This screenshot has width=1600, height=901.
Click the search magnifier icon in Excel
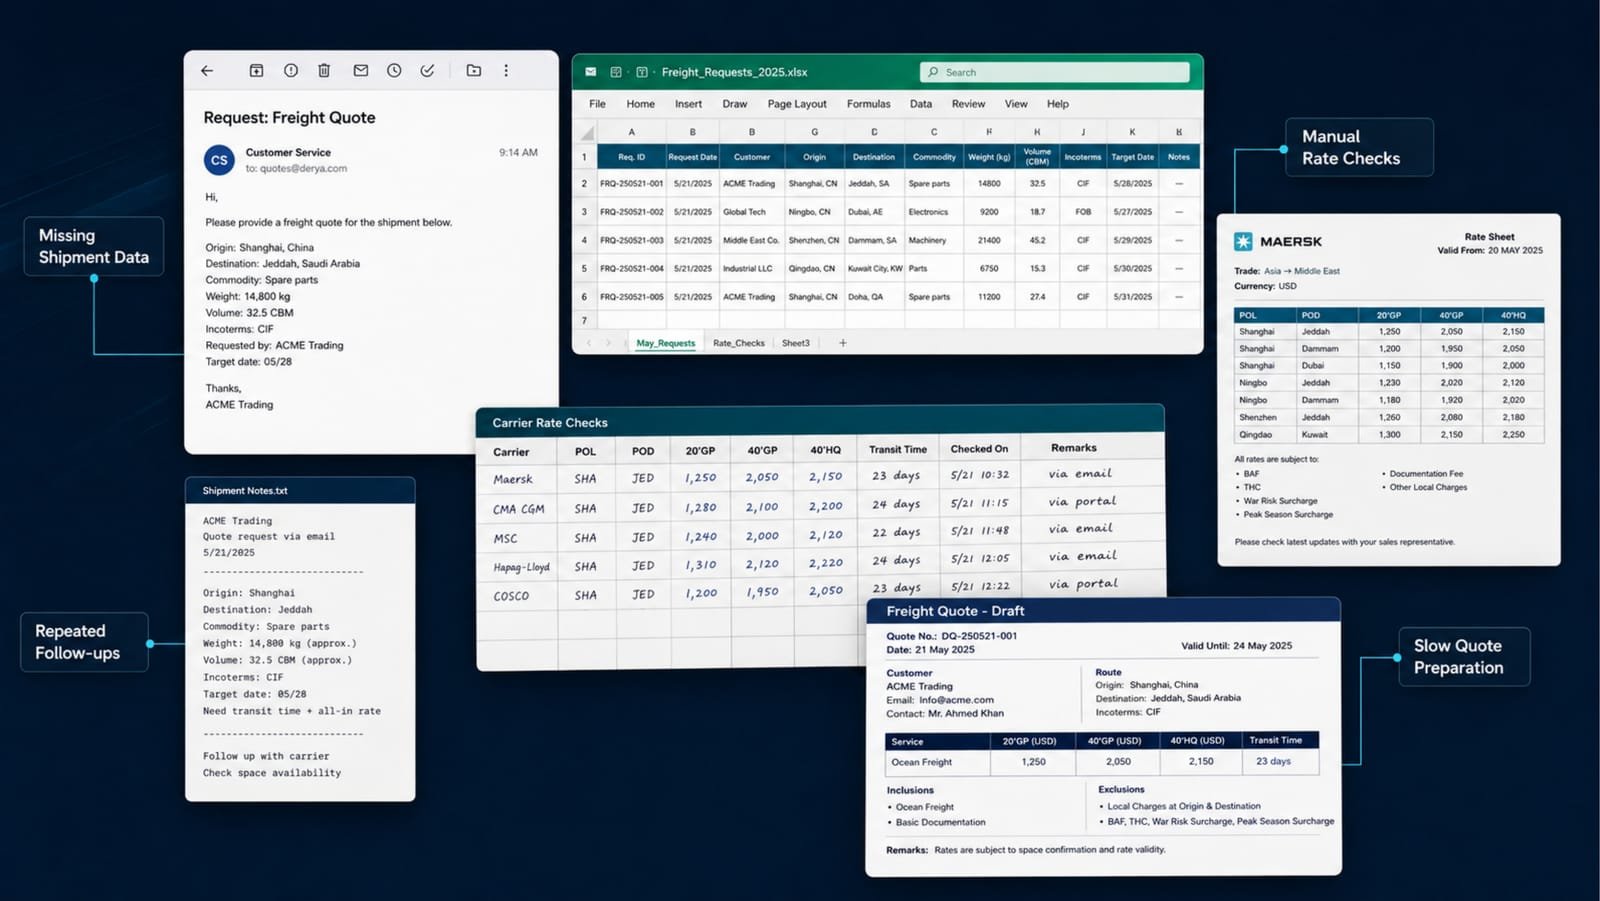click(933, 72)
